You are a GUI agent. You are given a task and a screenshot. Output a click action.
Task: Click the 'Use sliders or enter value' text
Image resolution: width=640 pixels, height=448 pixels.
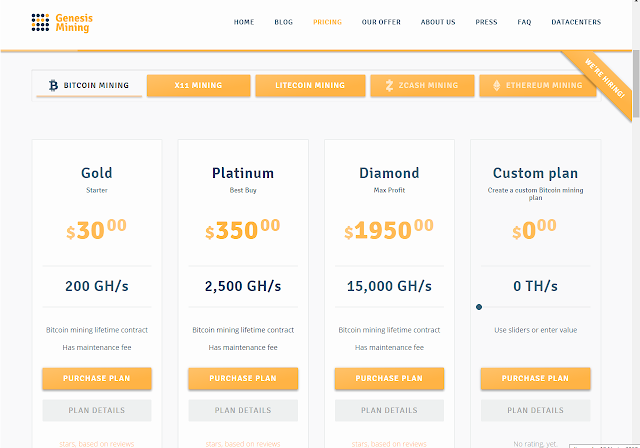point(536,330)
